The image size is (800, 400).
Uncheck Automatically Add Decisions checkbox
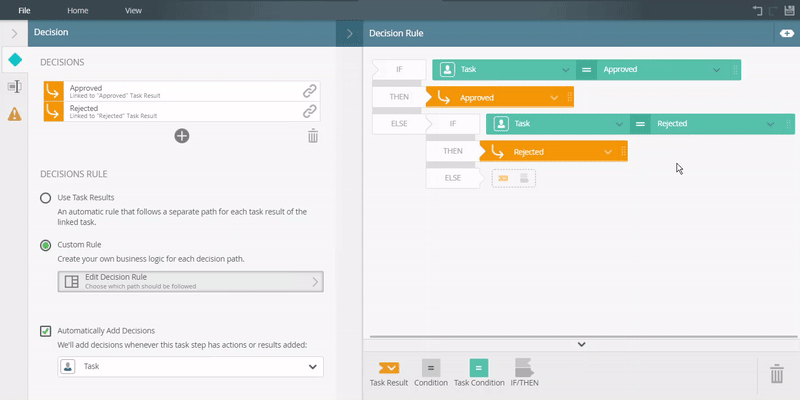pyautogui.click(x=46, y=331)
